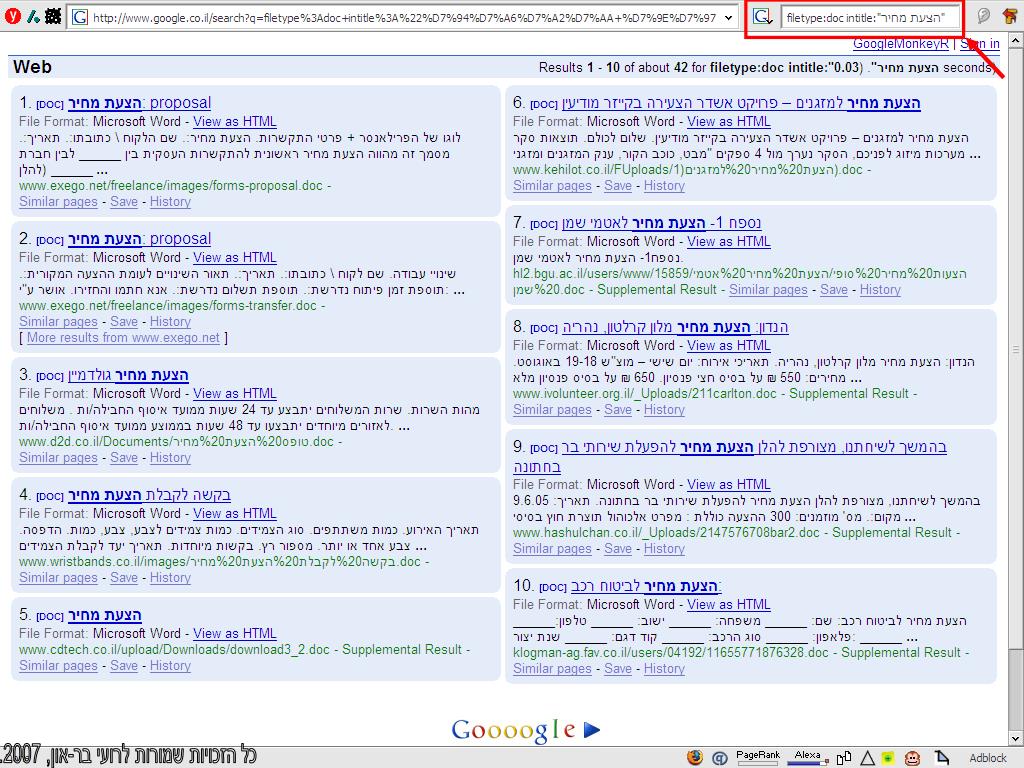The width and height of the screenshot is (1024, 768).
Task: Click the vertical scrollbar up arrow
Action: 1016,40
